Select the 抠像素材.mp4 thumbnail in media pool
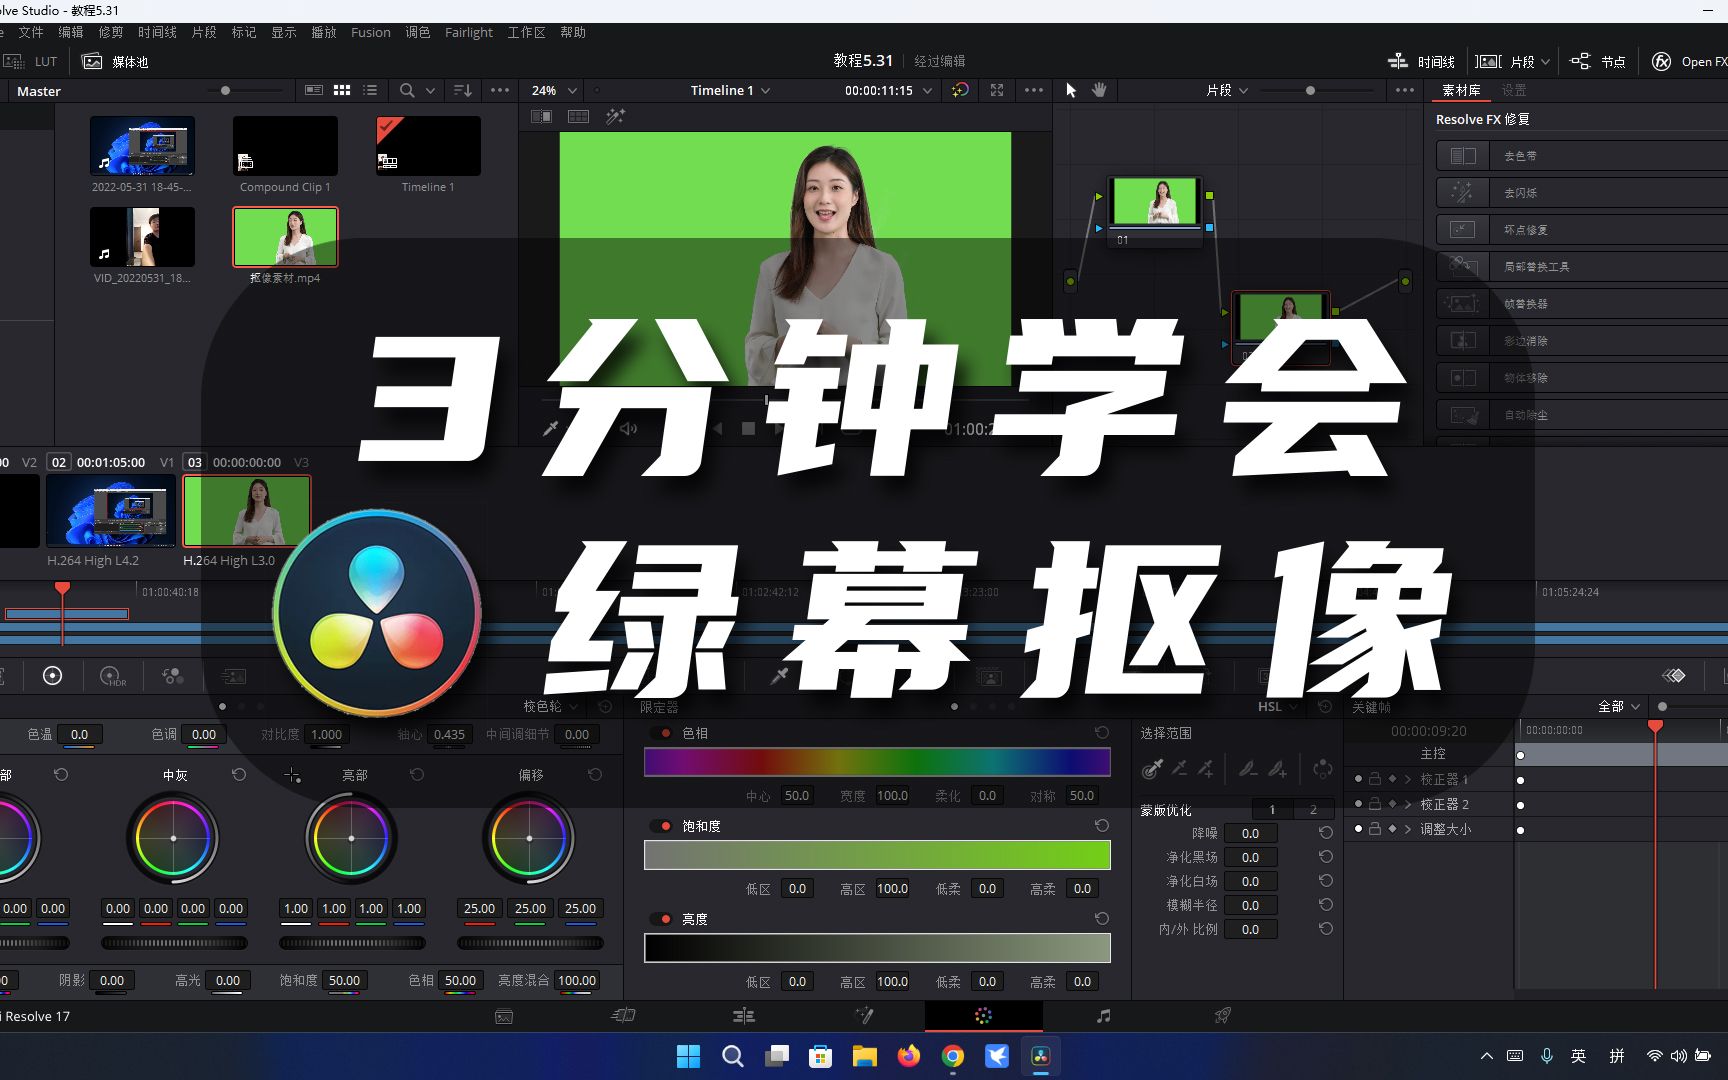This screenshot has width=1728, height=1080. (285, 236)
